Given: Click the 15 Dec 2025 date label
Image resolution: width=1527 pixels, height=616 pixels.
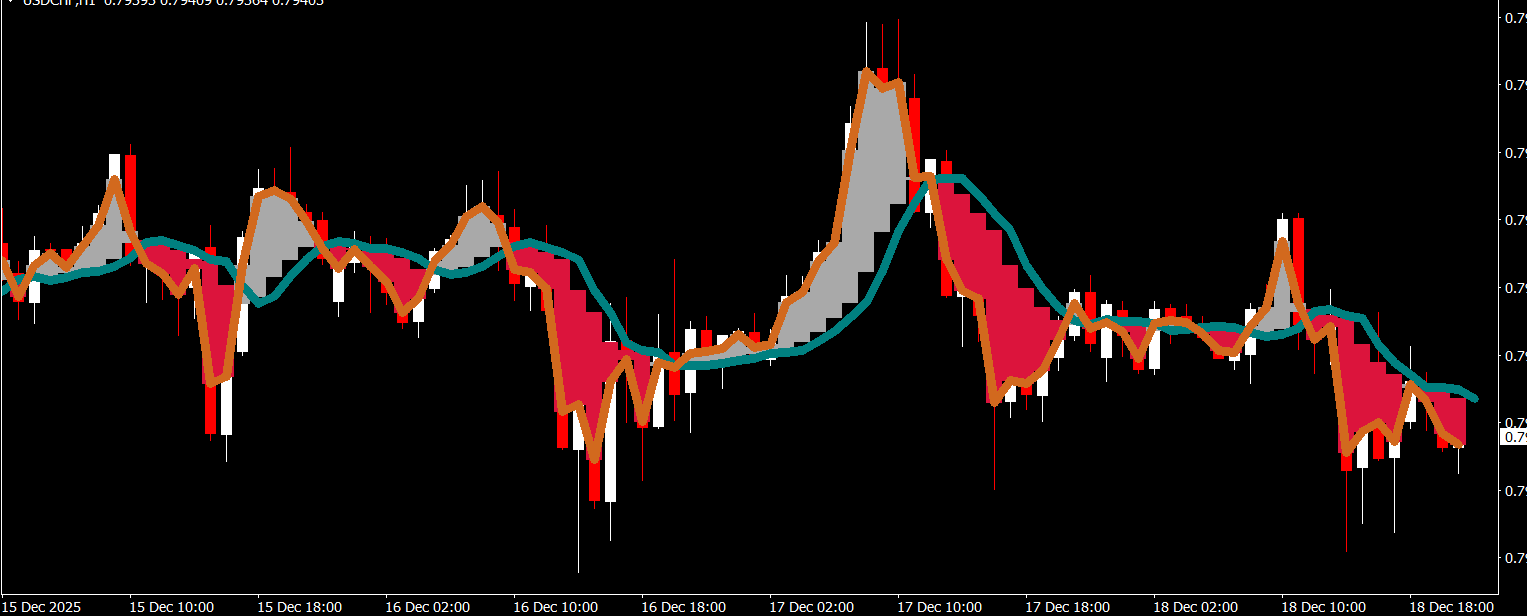Looking at the screenshot, I should (x=42, y=607).
